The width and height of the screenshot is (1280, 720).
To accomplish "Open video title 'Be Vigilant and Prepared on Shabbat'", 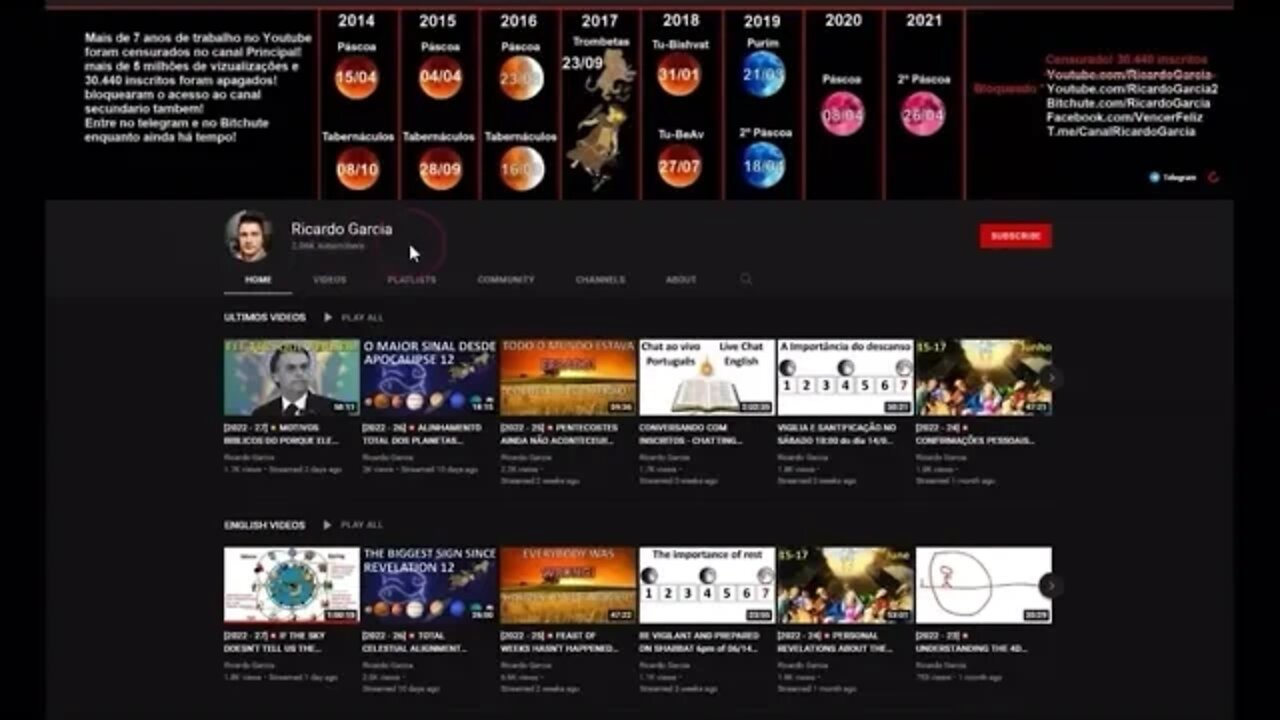I will (x=699, y=642).
